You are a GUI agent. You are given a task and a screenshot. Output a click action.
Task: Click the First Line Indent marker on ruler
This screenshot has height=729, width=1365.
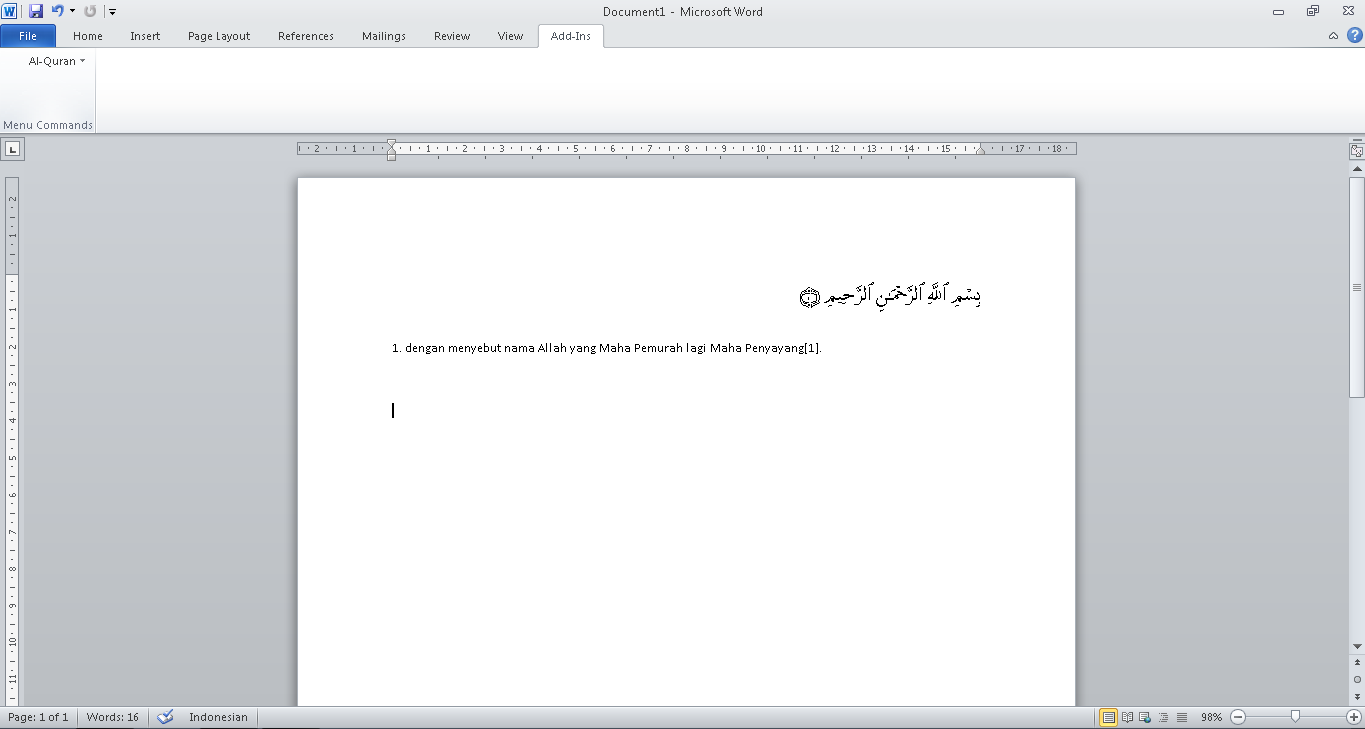[x=391, y=144]
